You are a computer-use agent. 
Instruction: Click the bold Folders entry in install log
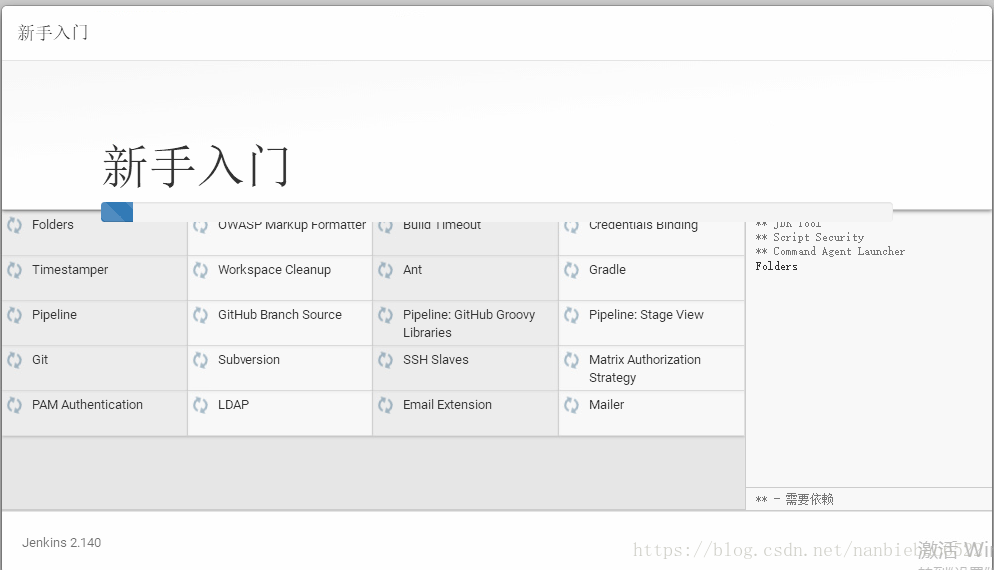point(776,266)
